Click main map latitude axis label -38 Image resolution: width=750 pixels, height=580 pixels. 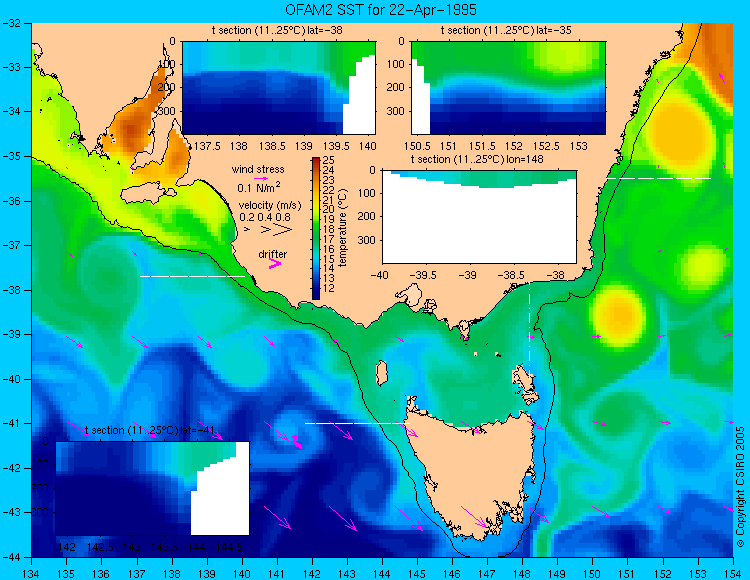tap(11, 290)
